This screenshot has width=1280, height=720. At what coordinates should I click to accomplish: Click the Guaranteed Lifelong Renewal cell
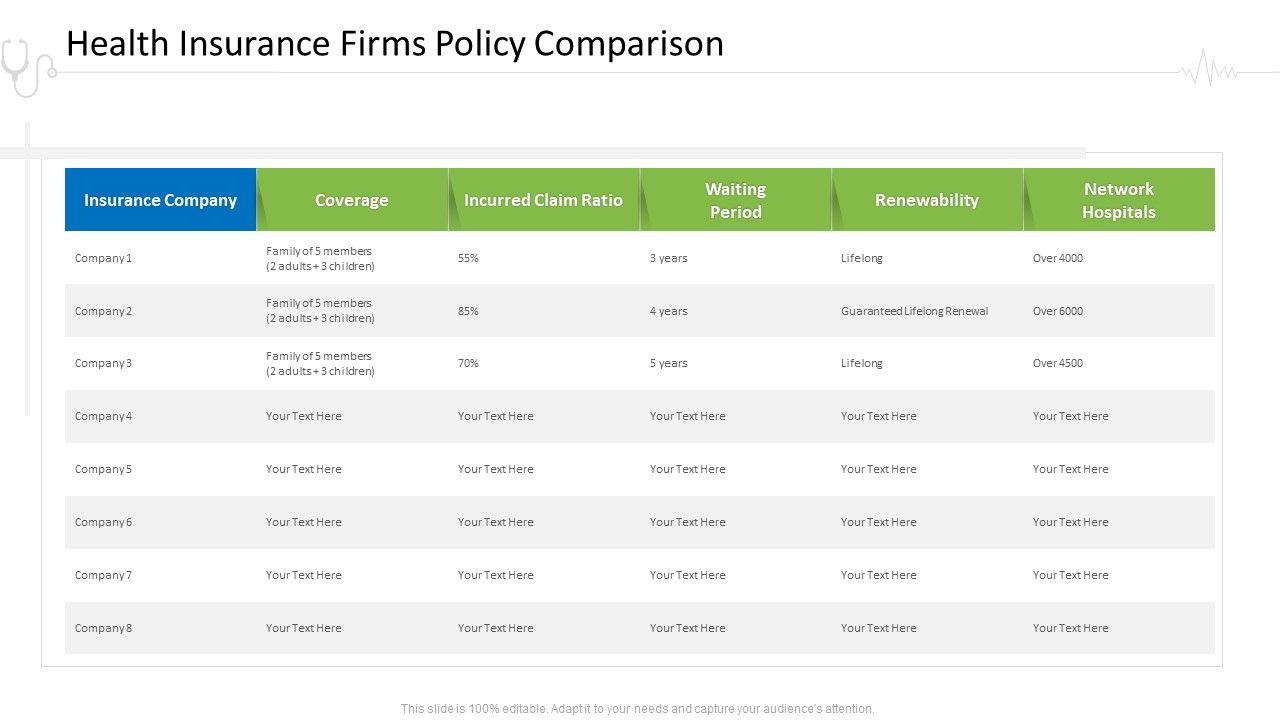point(914,311)
